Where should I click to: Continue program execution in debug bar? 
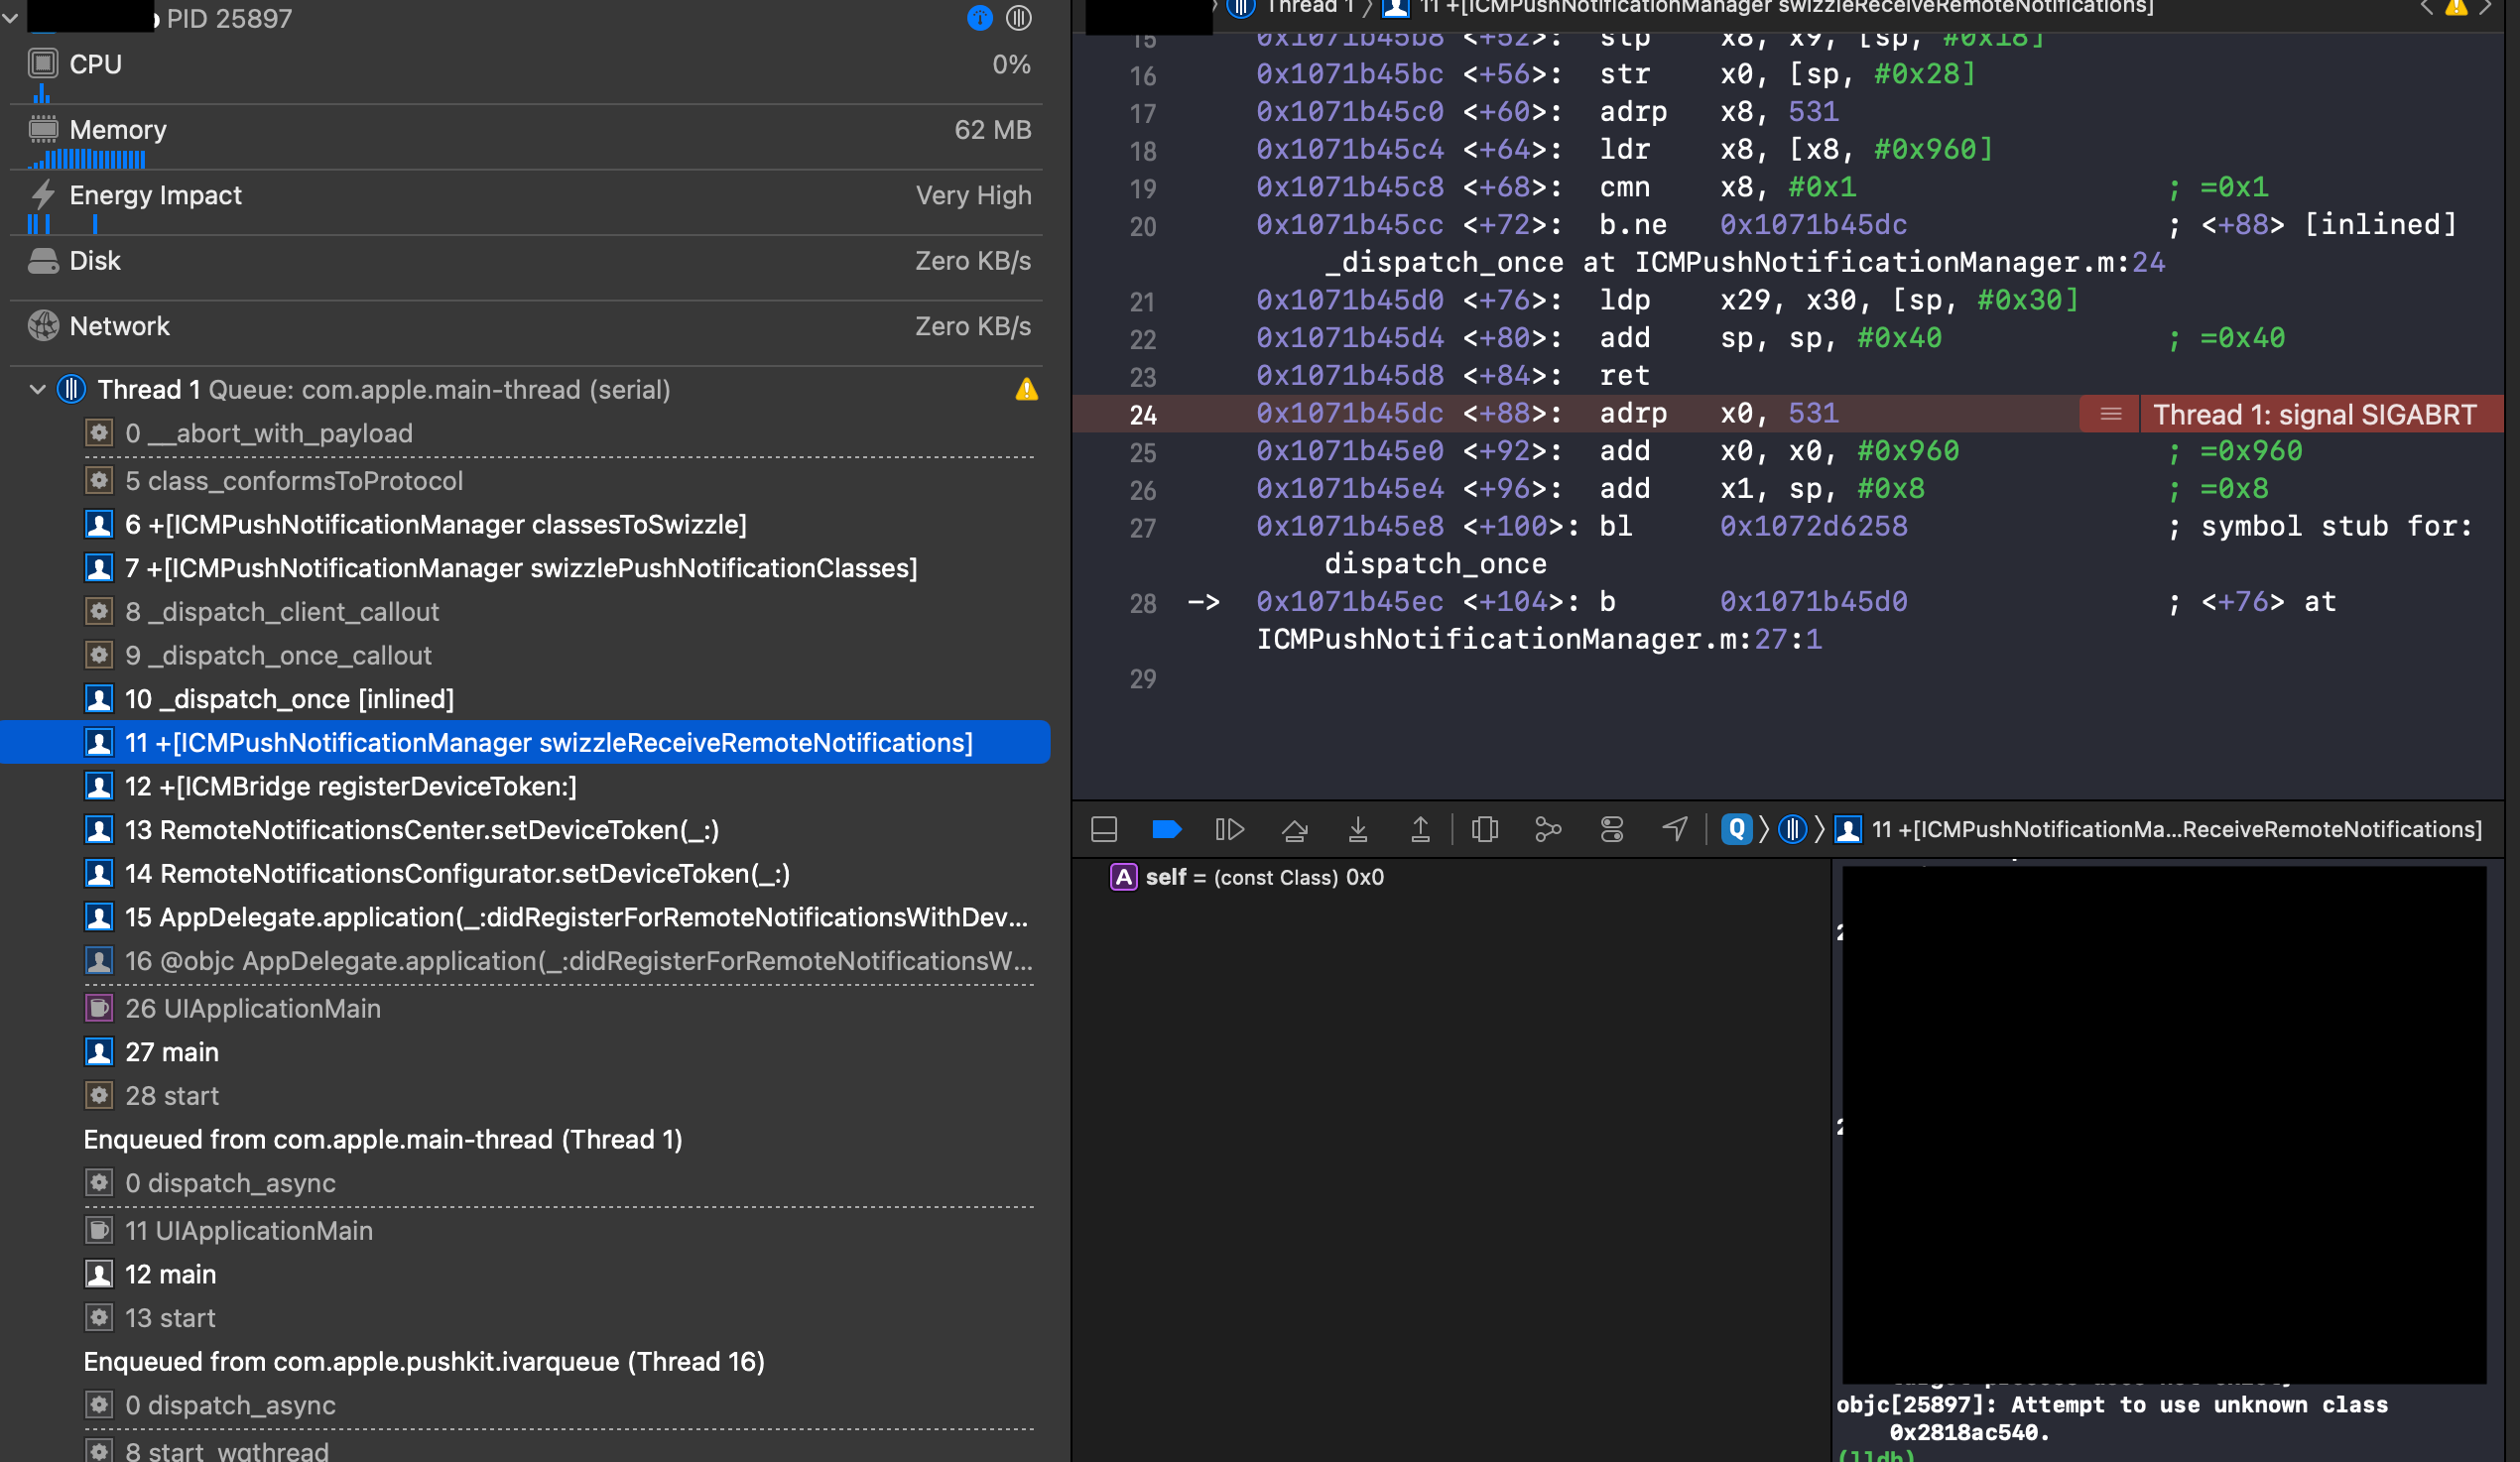pyautogui.click(x=1229, y=829)
